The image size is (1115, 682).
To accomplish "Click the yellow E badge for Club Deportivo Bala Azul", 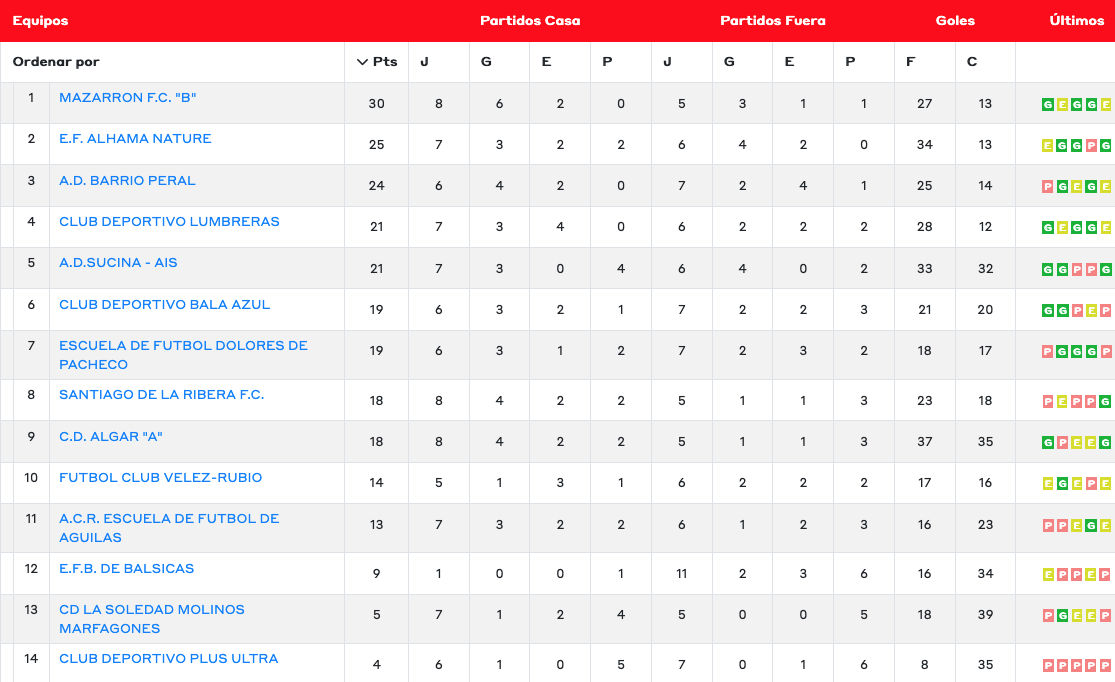I will click(1091, 310).
